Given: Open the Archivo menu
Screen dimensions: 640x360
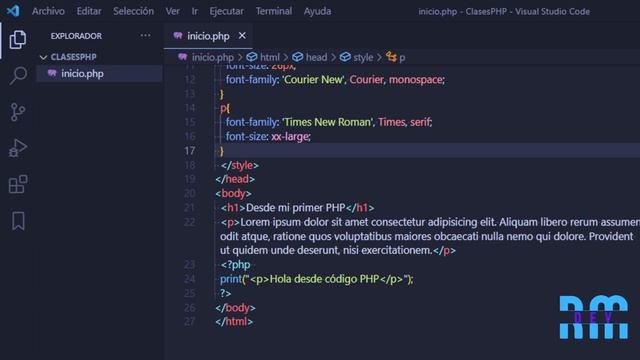Looking at the screenshot, I should click(x=48, y=11).
